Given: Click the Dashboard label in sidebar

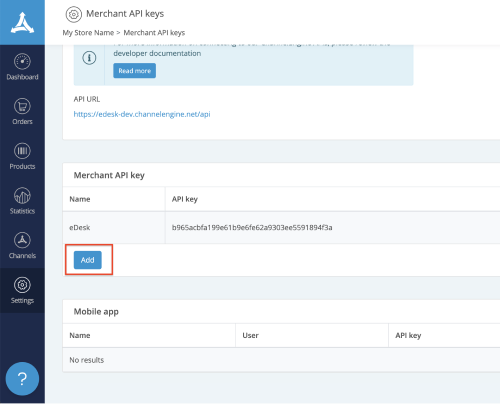Looking at the screenshot, I should 22,77.
